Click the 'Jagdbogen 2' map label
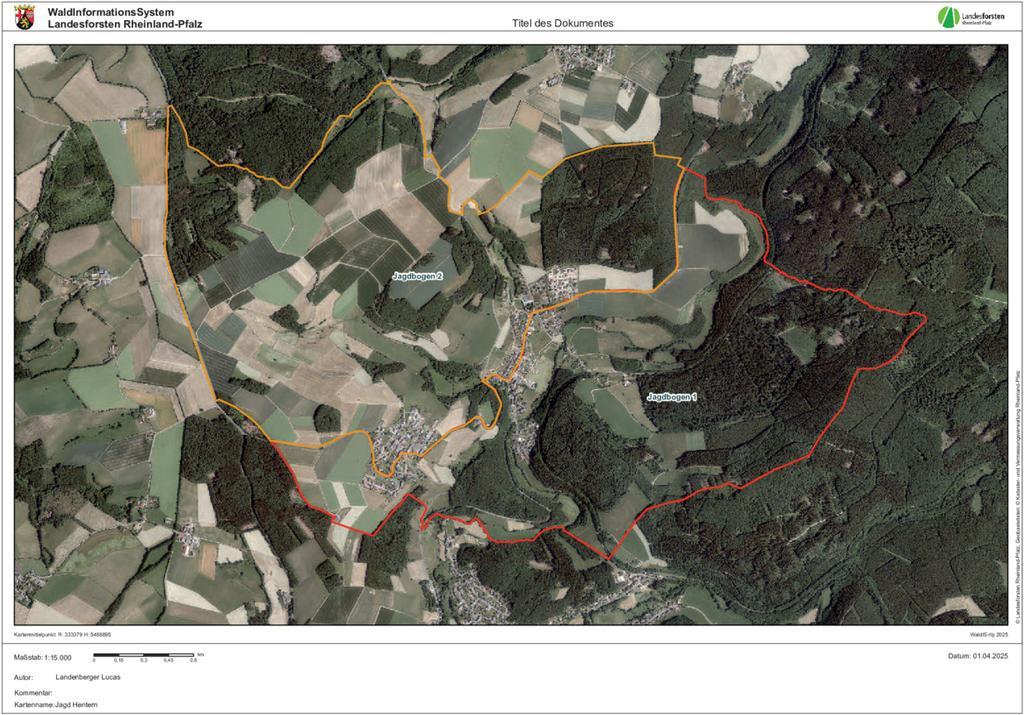This screenshot has height=715, width=1024. pos(416,274)
